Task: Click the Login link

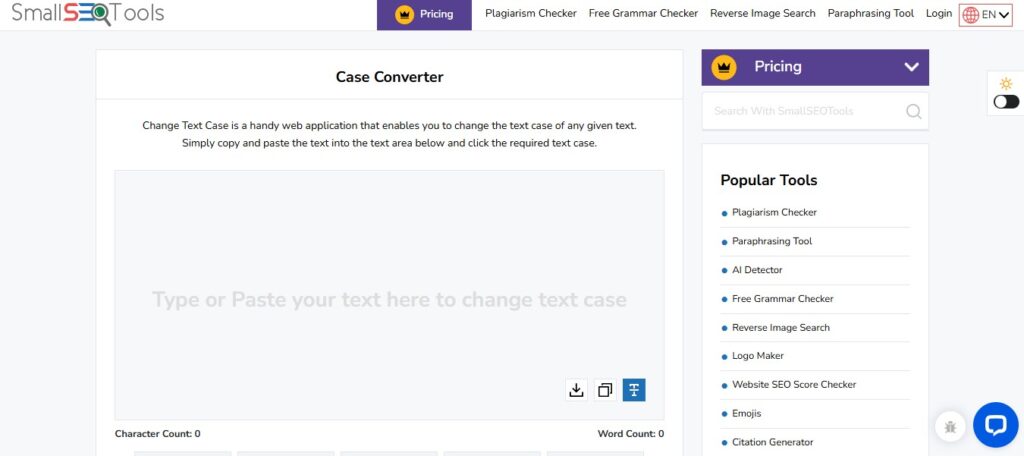Action: click(x=939, y=14)
